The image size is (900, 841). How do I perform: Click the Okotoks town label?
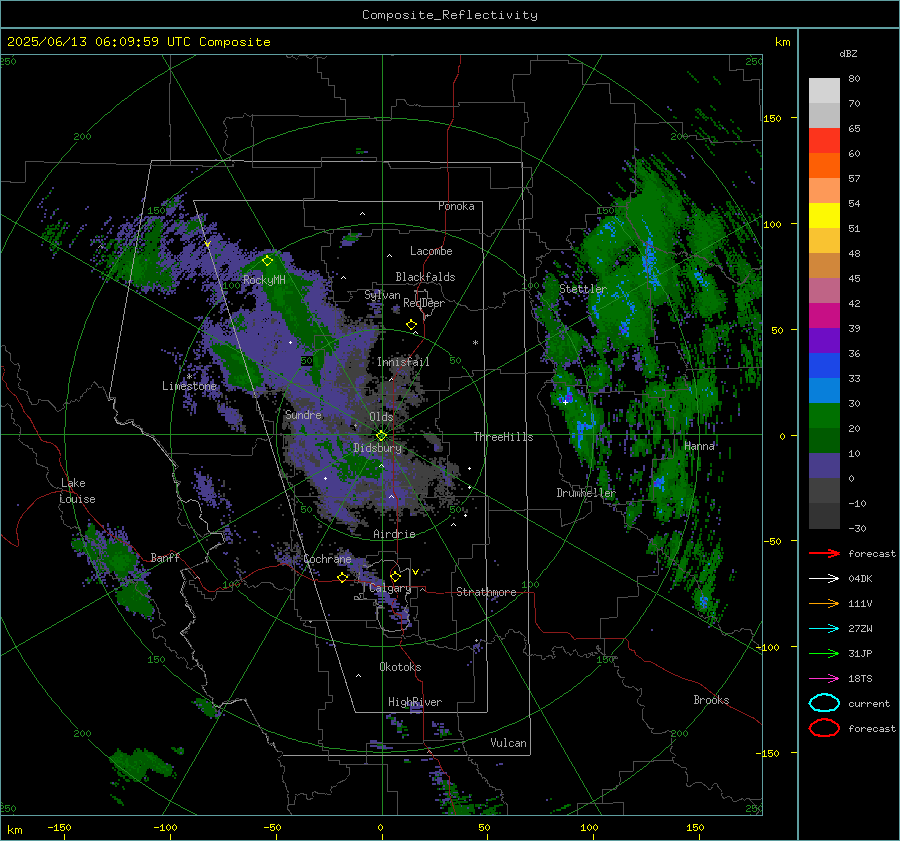pos(400,667)
